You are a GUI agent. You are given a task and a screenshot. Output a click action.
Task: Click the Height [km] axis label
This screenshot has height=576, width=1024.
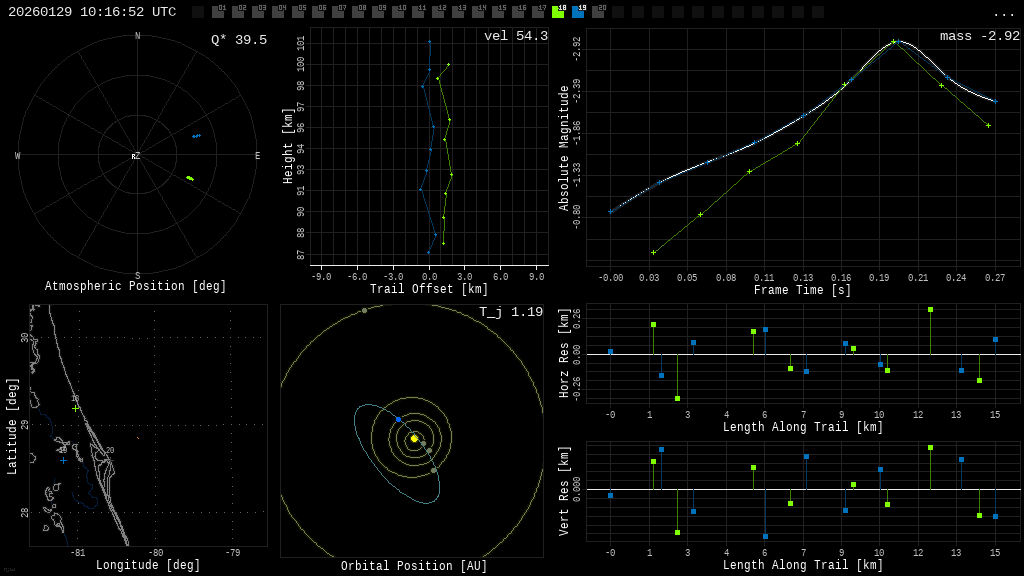tap(288, 146)
